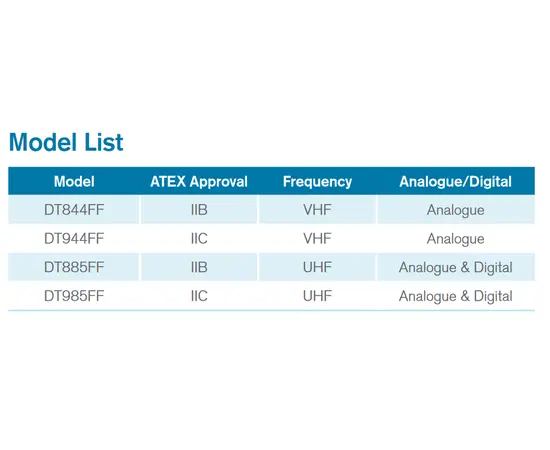Select UHF frequency in DT985FF row
The image size is (550, 450).
pos(317,296)
